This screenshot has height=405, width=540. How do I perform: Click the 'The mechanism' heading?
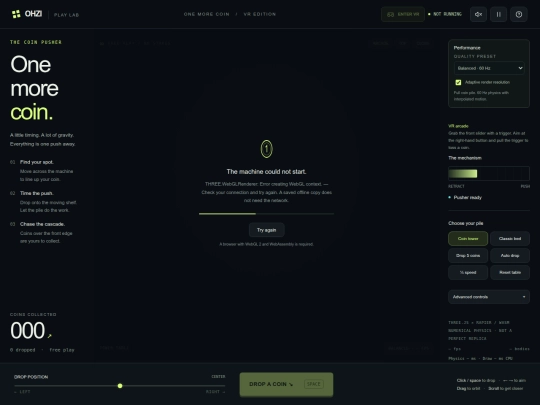click(x=465, y=158)
